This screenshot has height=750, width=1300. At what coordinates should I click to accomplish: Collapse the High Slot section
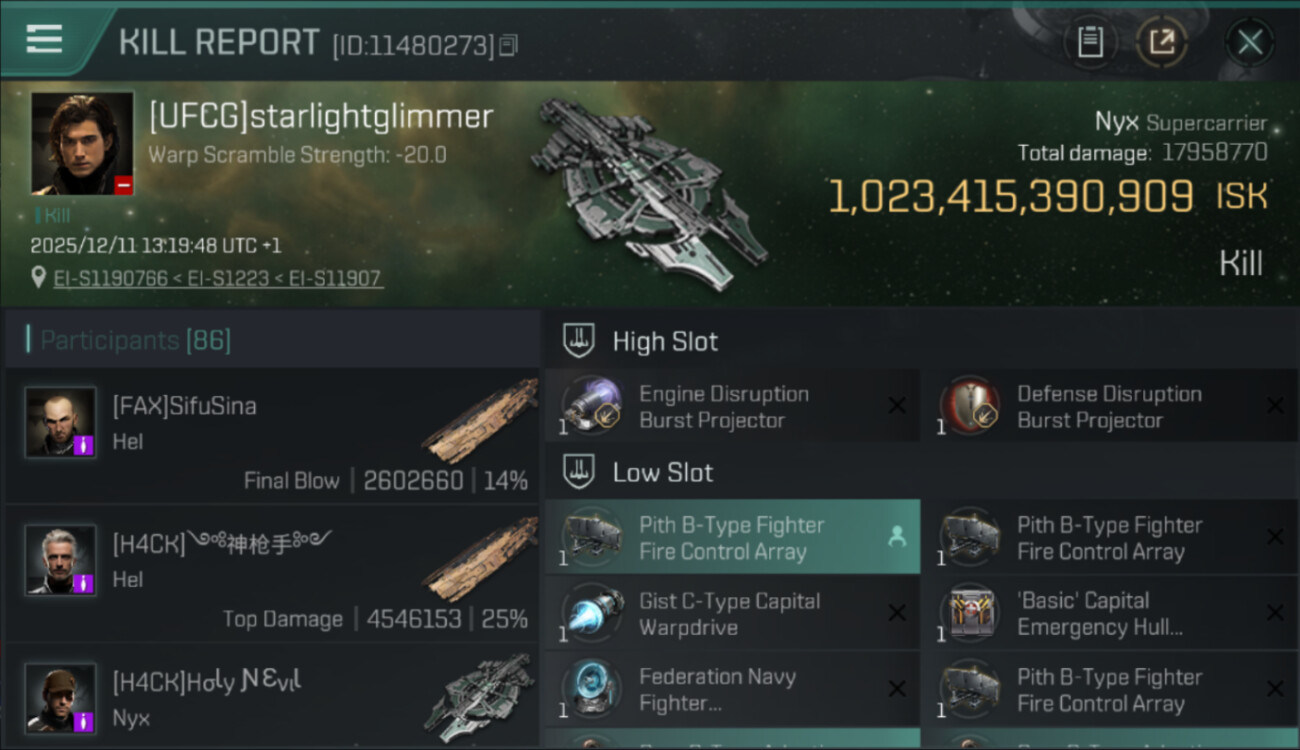tap(578, 341)
